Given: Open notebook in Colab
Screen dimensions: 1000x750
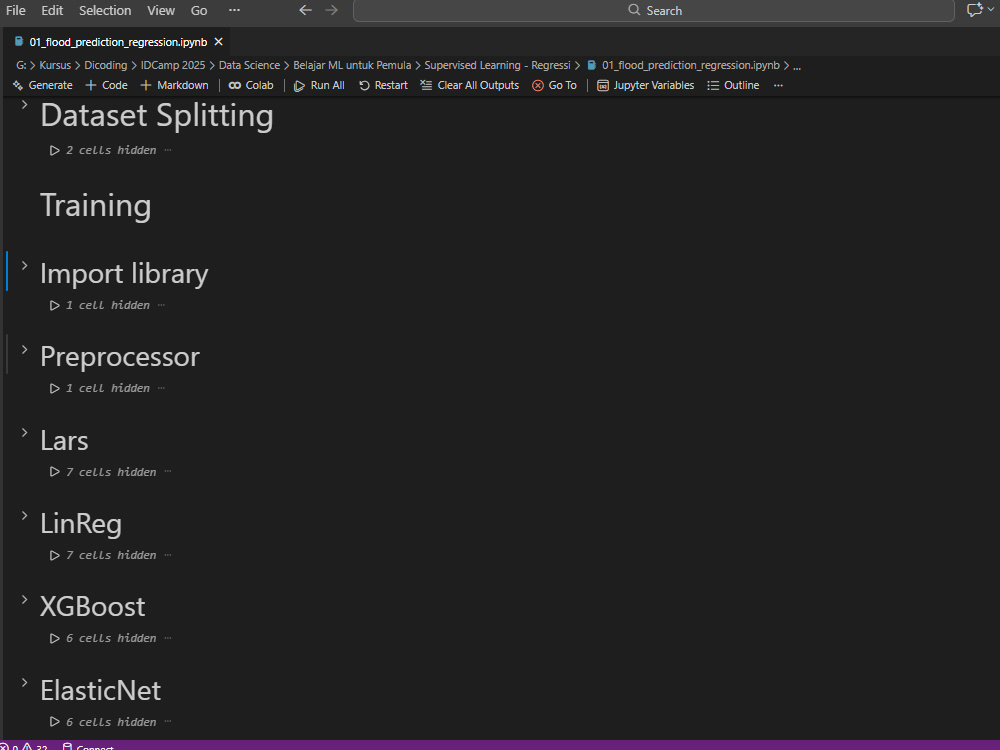Looking at the screenshot, I should pos(251,85).
